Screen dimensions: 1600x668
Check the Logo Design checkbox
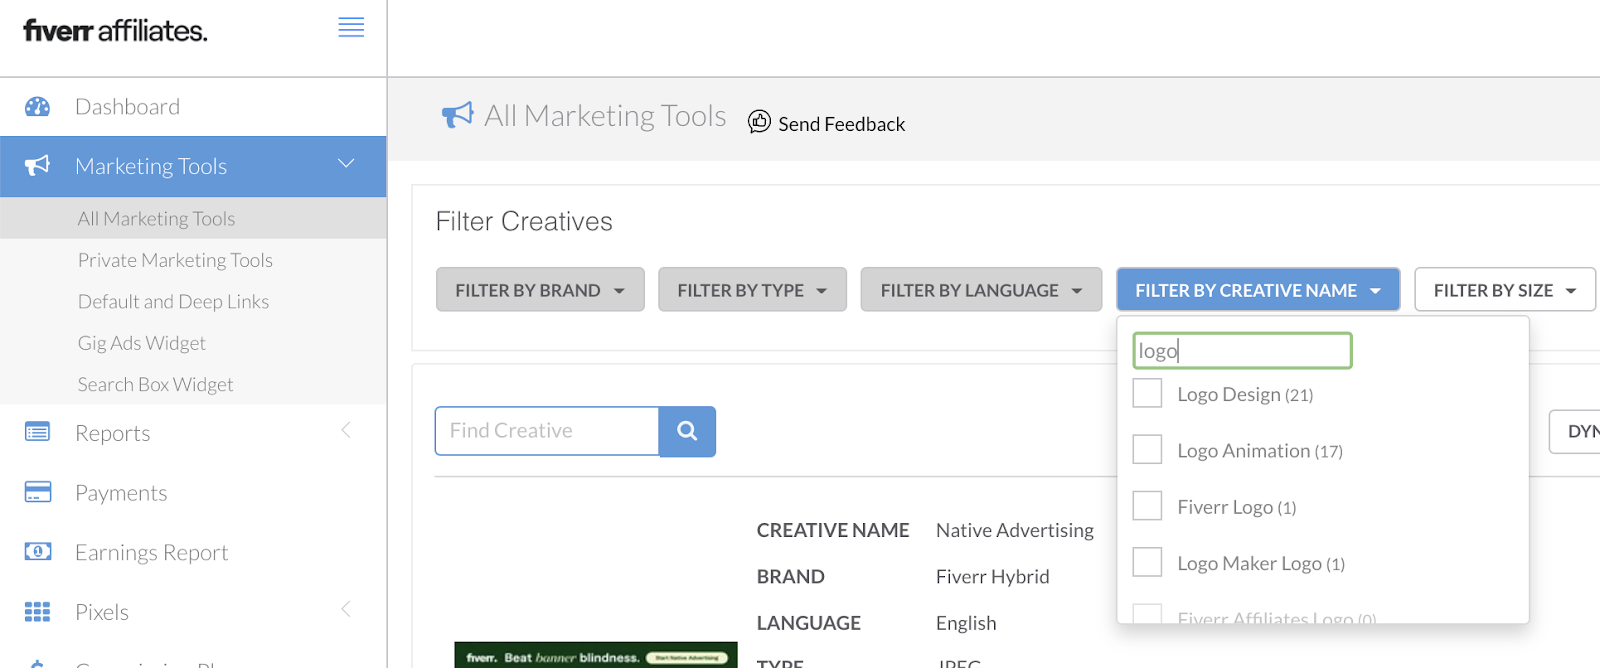1147,393
